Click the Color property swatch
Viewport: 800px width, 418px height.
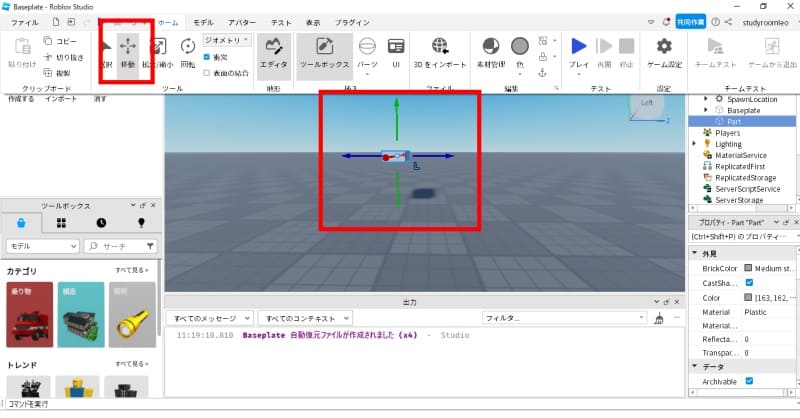tap(748, 298)
